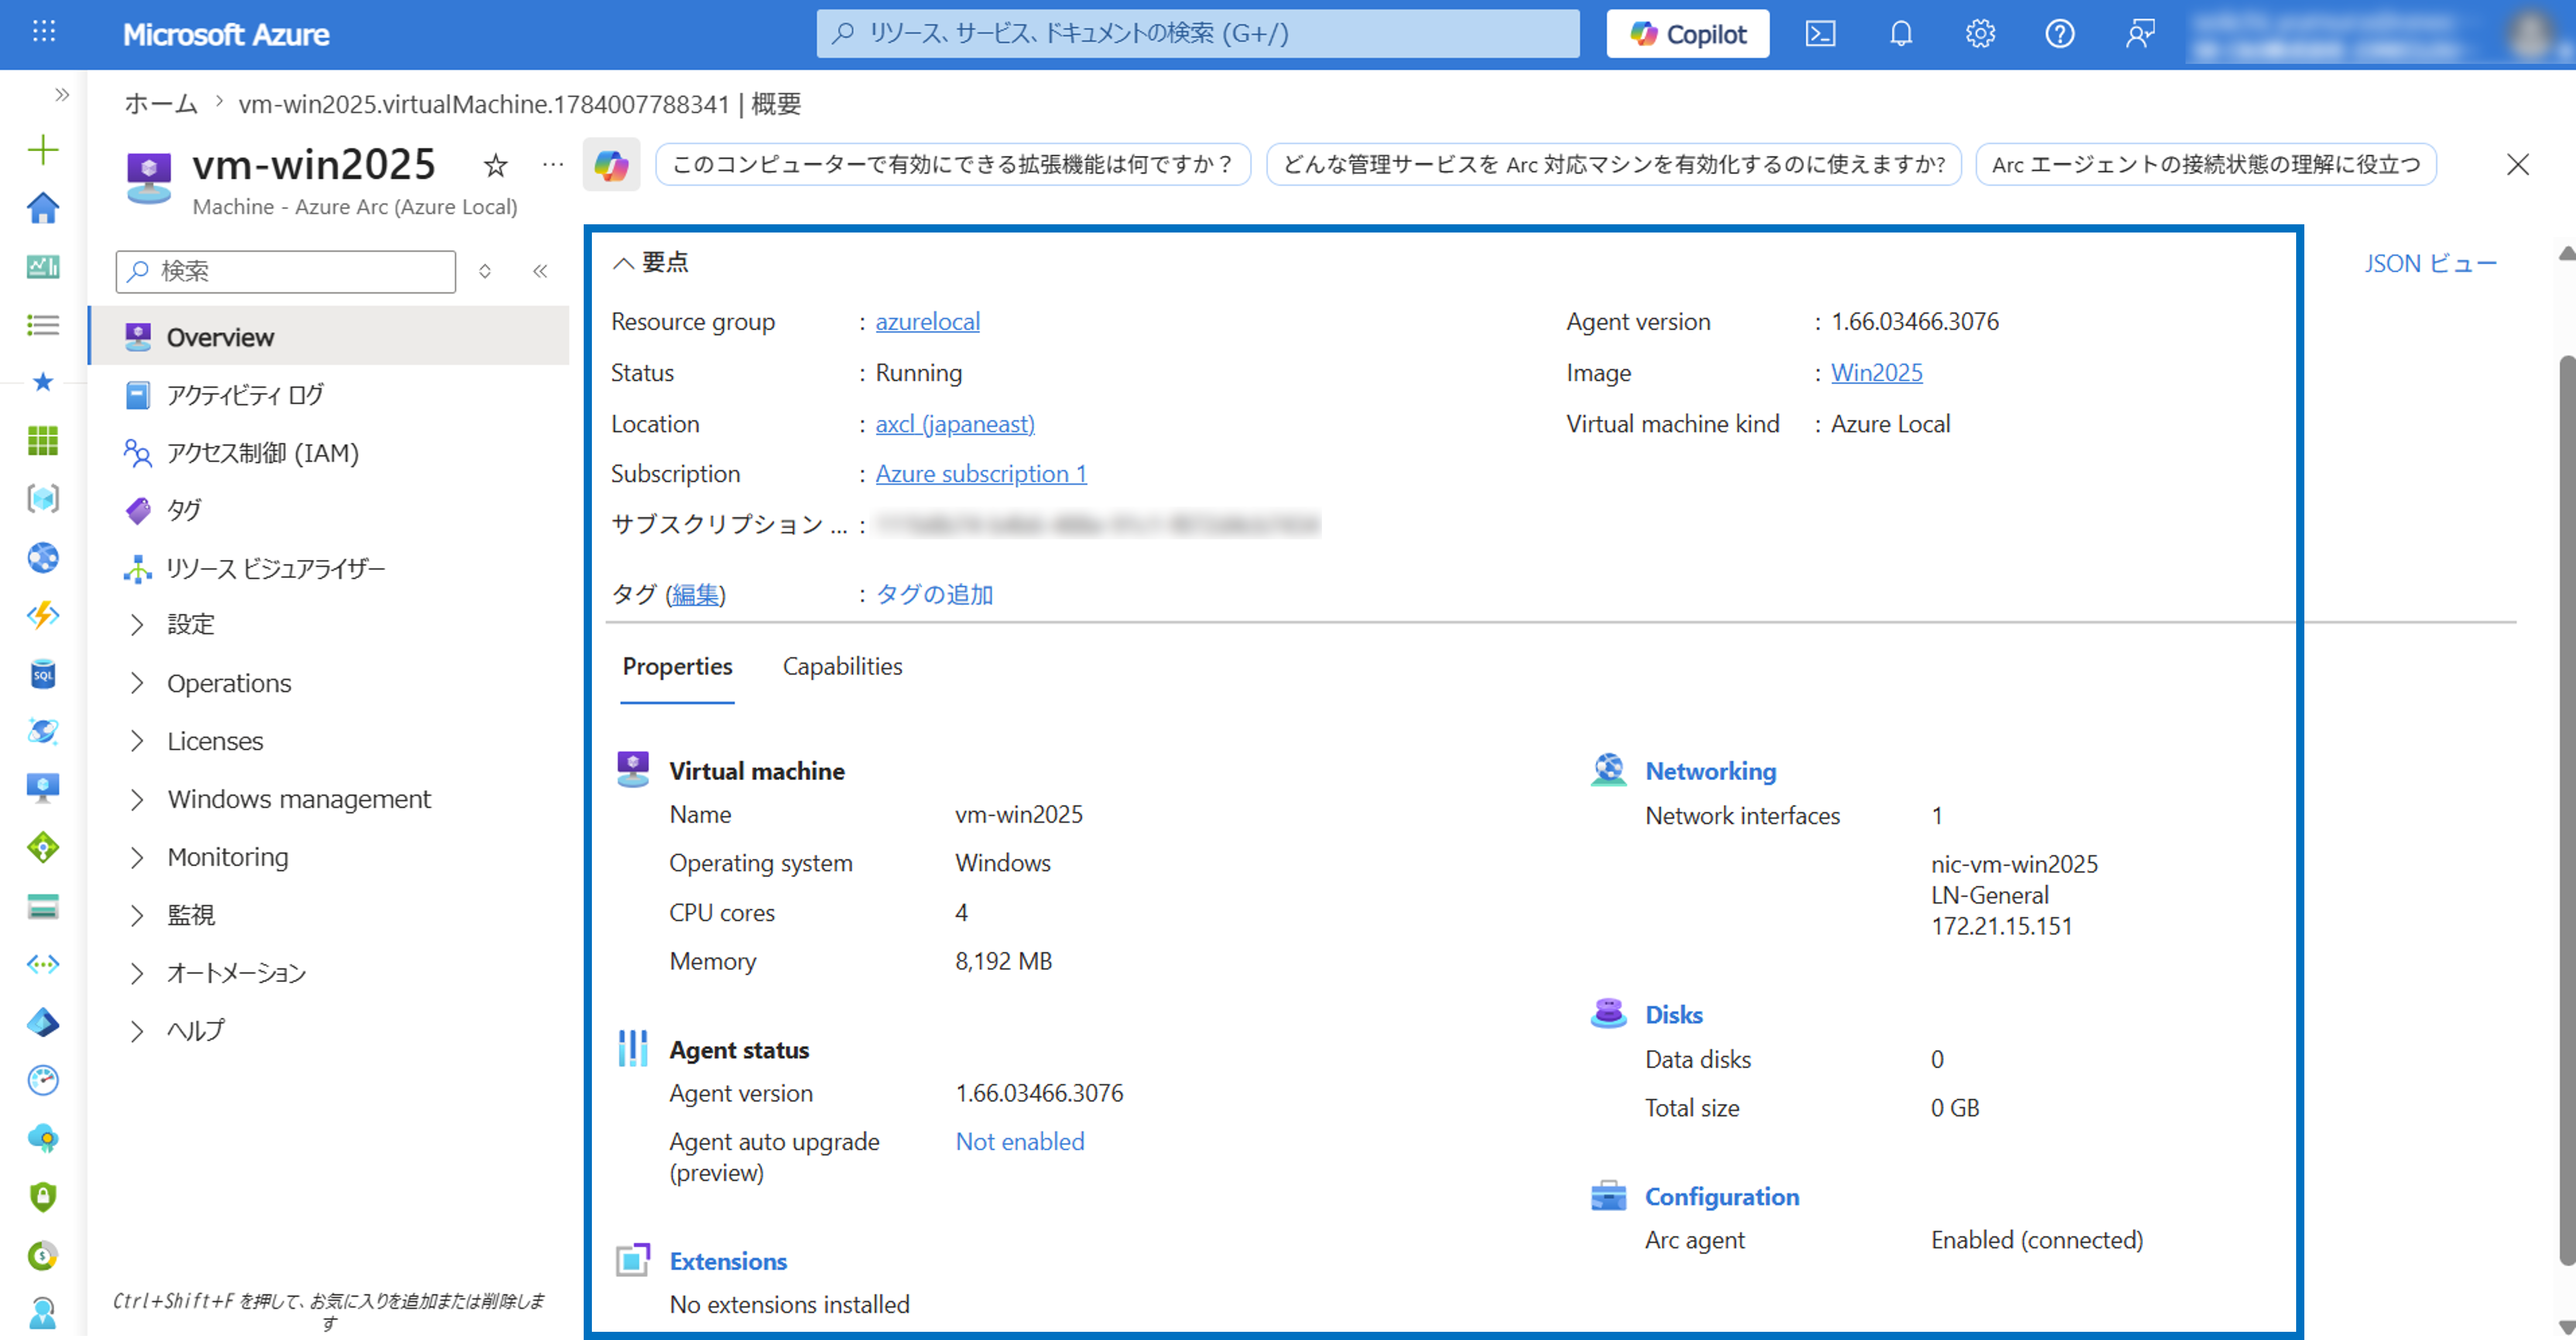Open Defender for Cloud shield icon
The height and width of the screenshot is (1340, 2576).
[43, 1197]
